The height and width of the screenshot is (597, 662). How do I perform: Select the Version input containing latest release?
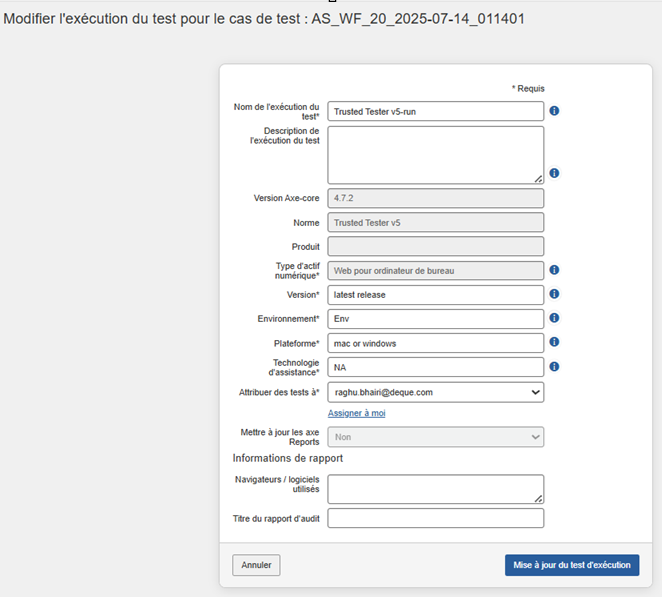click(x=435, y=295)
